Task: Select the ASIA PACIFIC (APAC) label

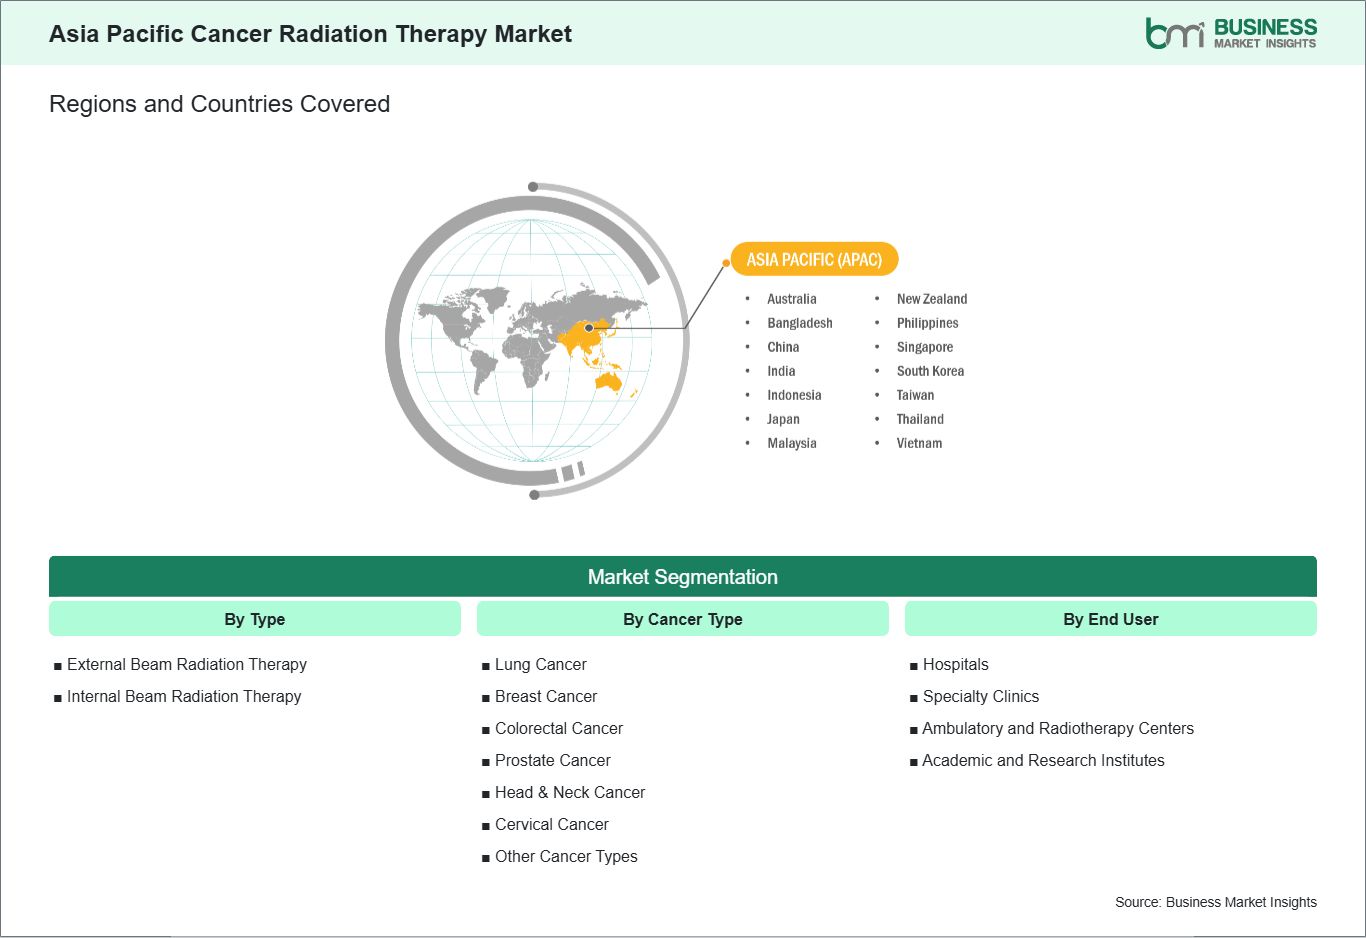Action: click(x=814, y=260)
